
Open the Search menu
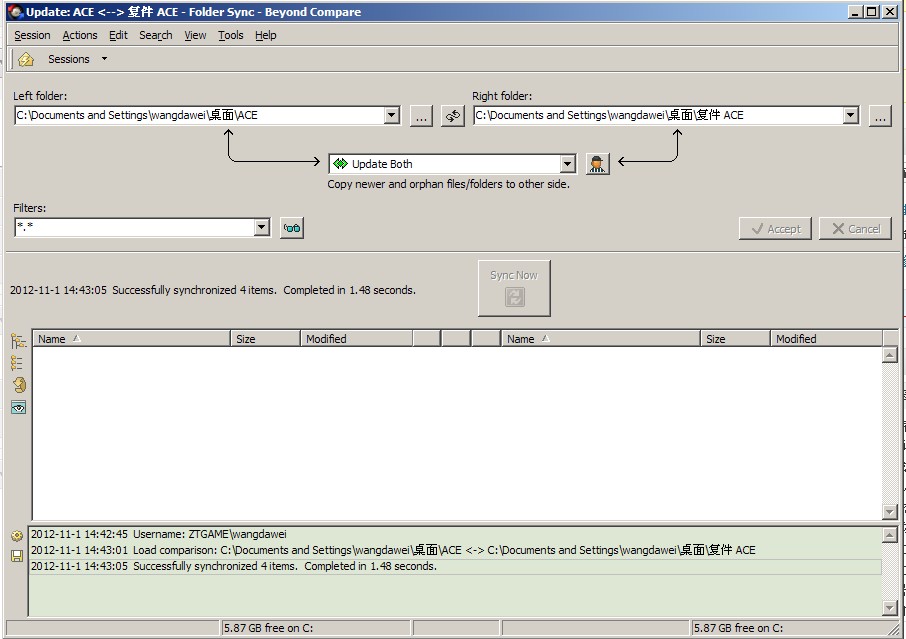click(155, 35)
